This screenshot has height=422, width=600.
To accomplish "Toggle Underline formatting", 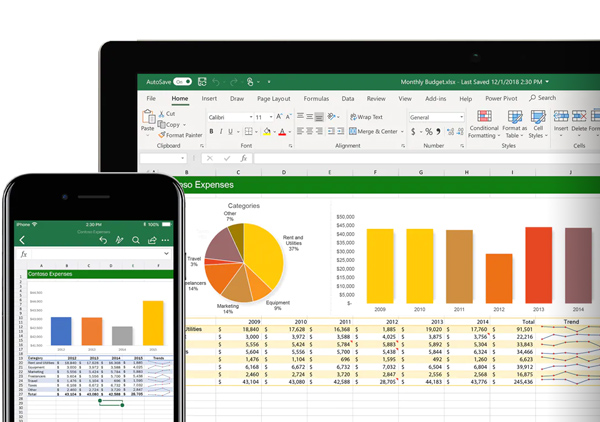I will click(230, 132).
